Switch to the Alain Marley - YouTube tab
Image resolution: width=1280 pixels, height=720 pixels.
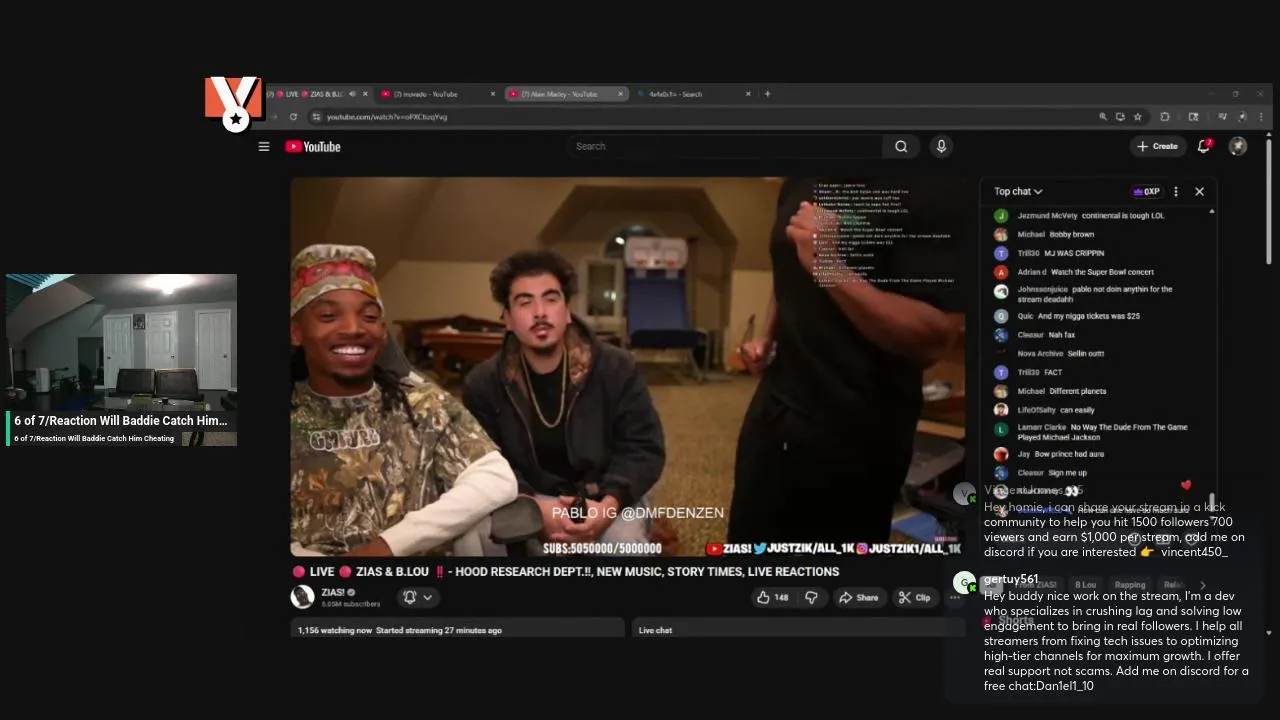coord(565,94)
